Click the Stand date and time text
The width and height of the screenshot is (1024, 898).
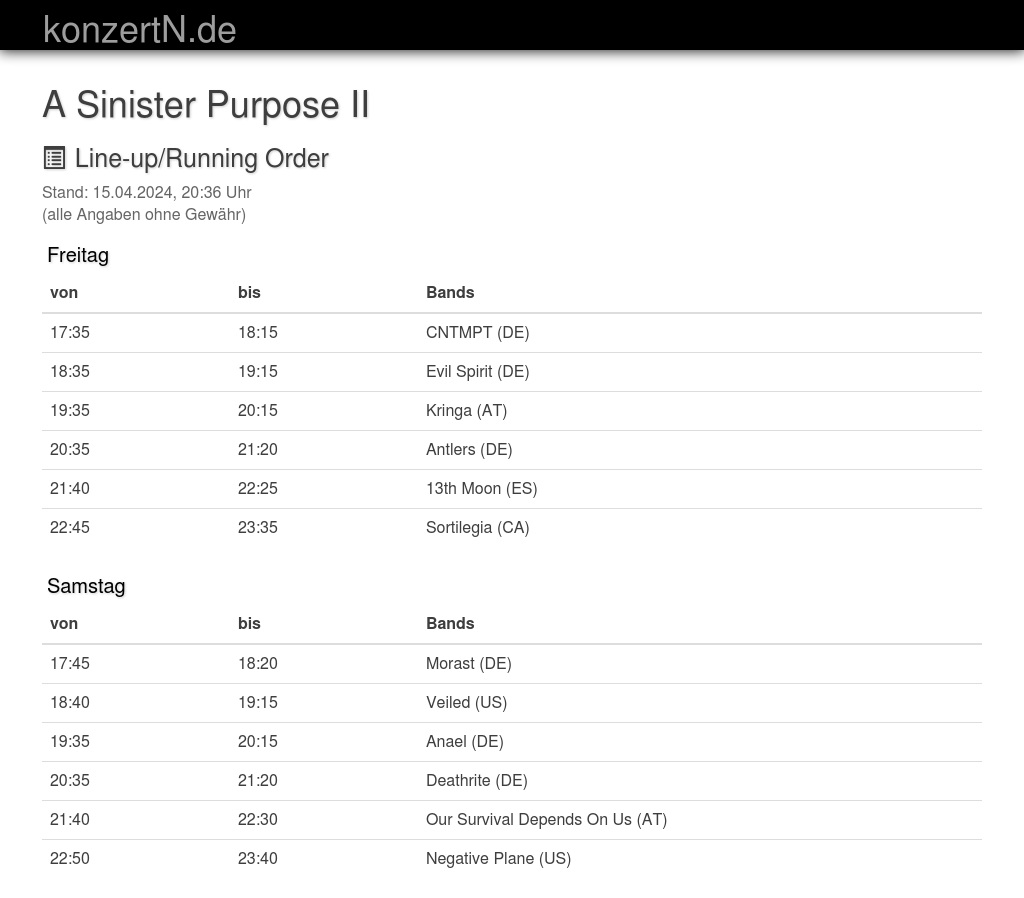pyautogui.click(x=147, y=192)
